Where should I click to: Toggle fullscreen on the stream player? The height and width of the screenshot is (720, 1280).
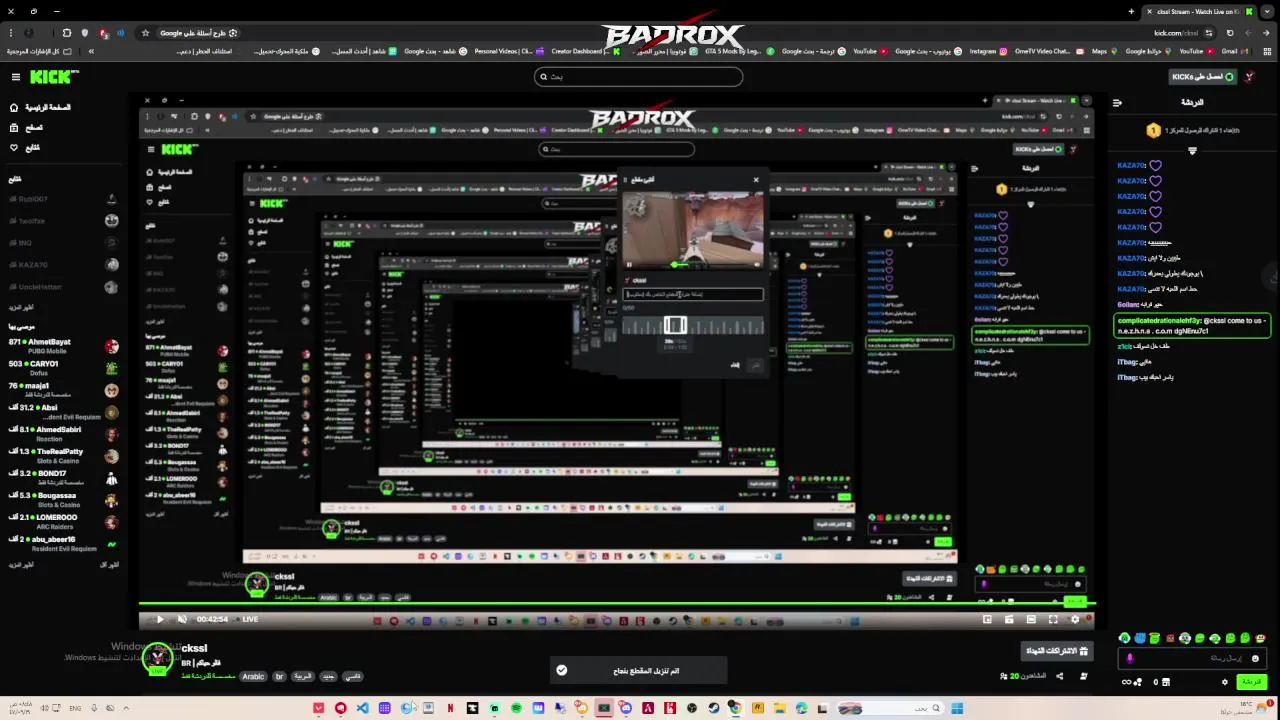pos(1053,619)
